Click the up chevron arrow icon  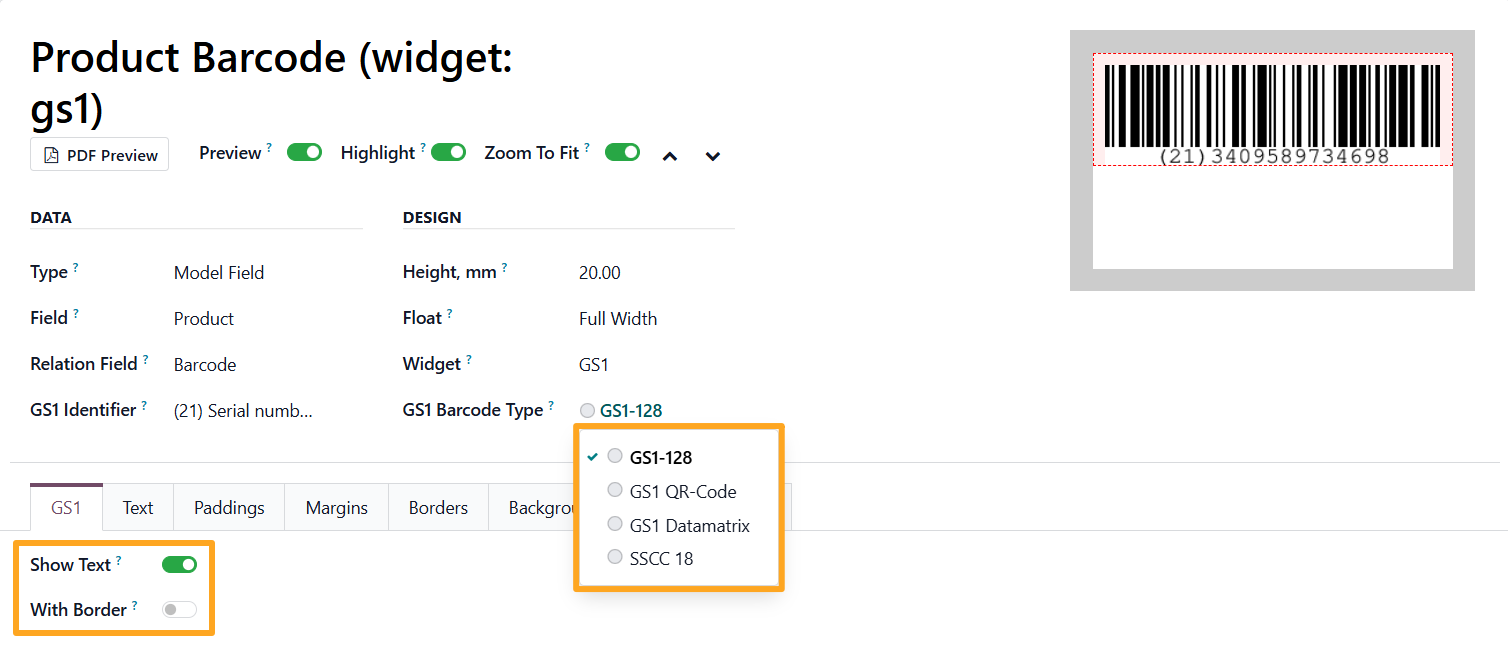pyautogui.click(x=670, y=156)
